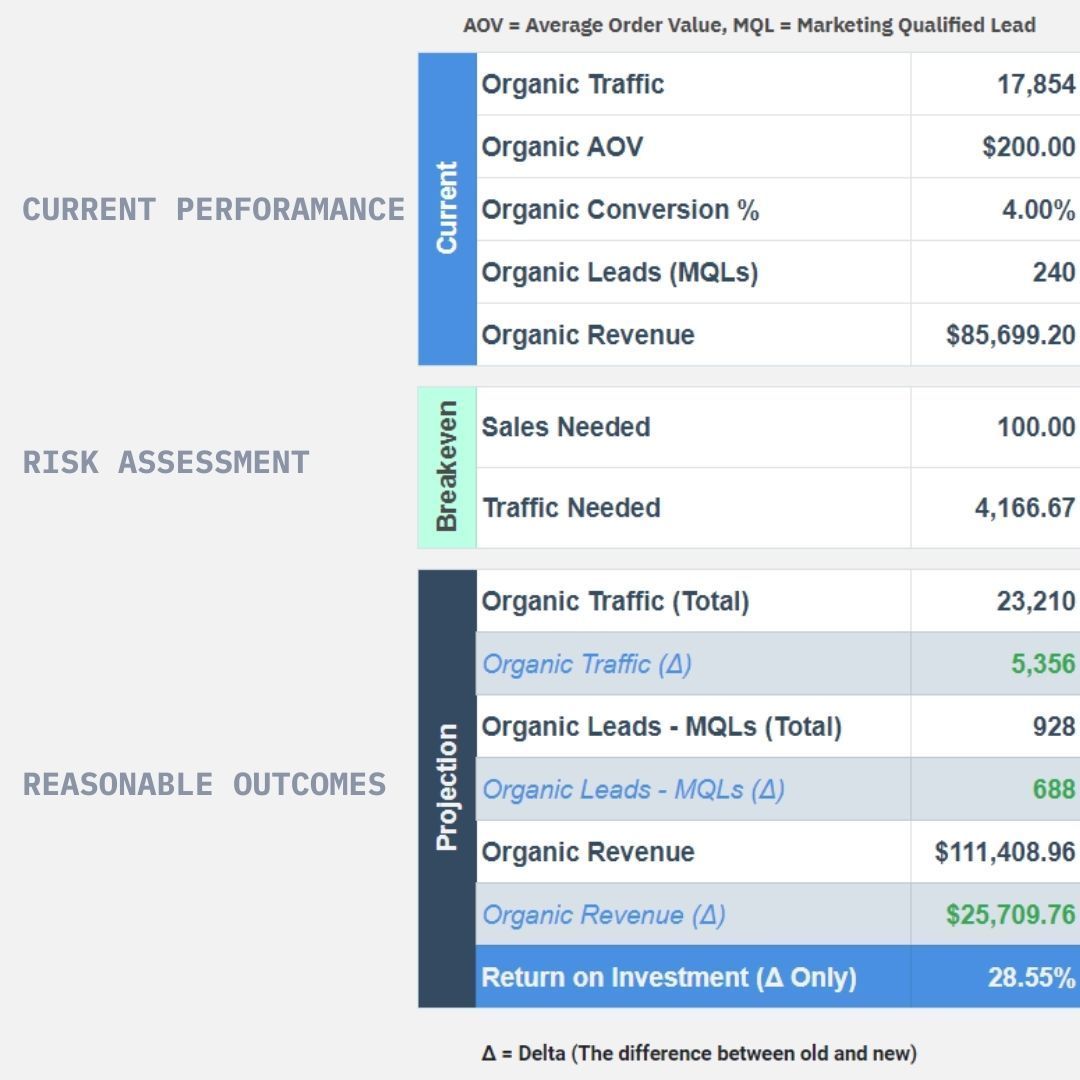
Task: Click the Organic Leads (MQLs) label
Action: pyautogui.click(x=620, y=273)
